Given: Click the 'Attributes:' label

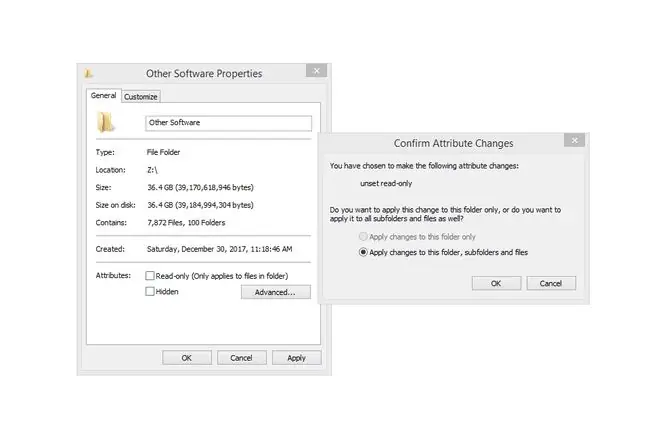Looking at the screenshot, I should point(113,276).
